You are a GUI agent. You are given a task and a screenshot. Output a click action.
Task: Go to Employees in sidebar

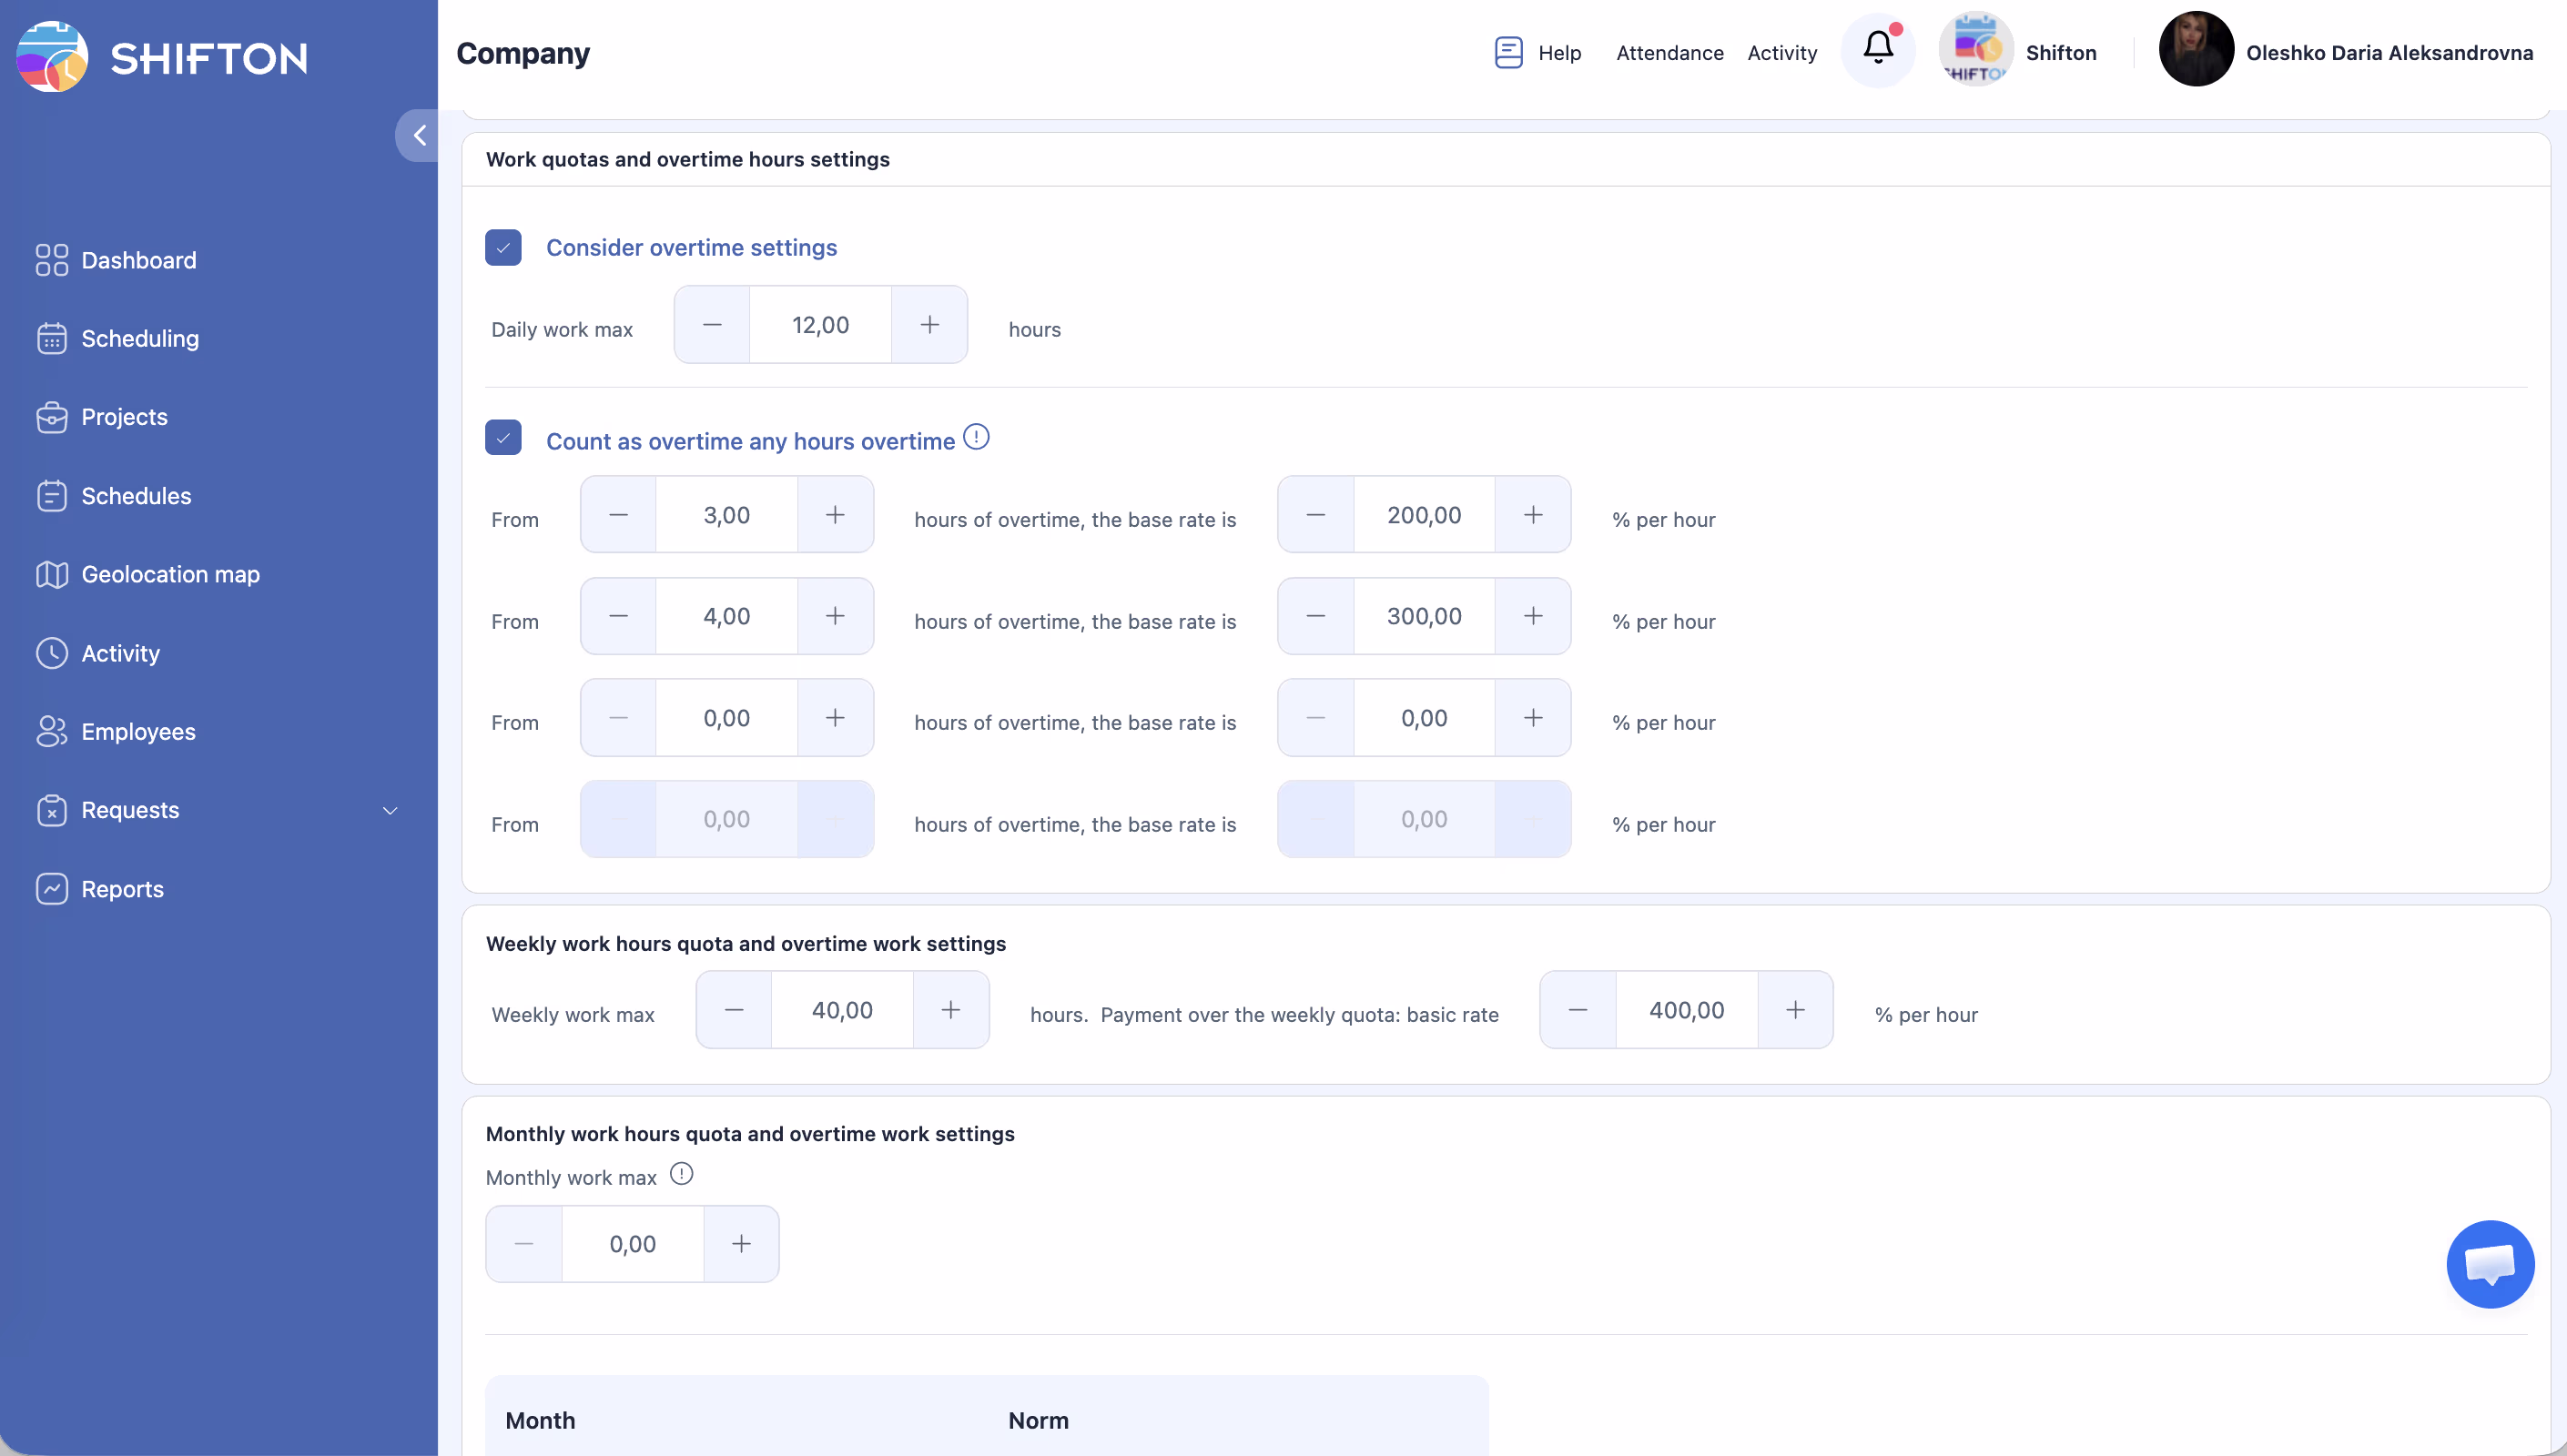point(138,731)
